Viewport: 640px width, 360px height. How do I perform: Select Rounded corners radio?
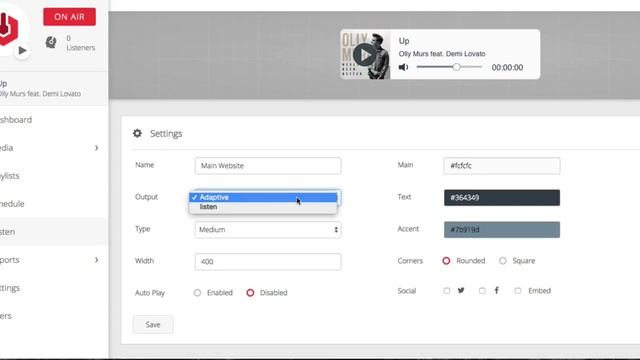(x=446, y=260)
